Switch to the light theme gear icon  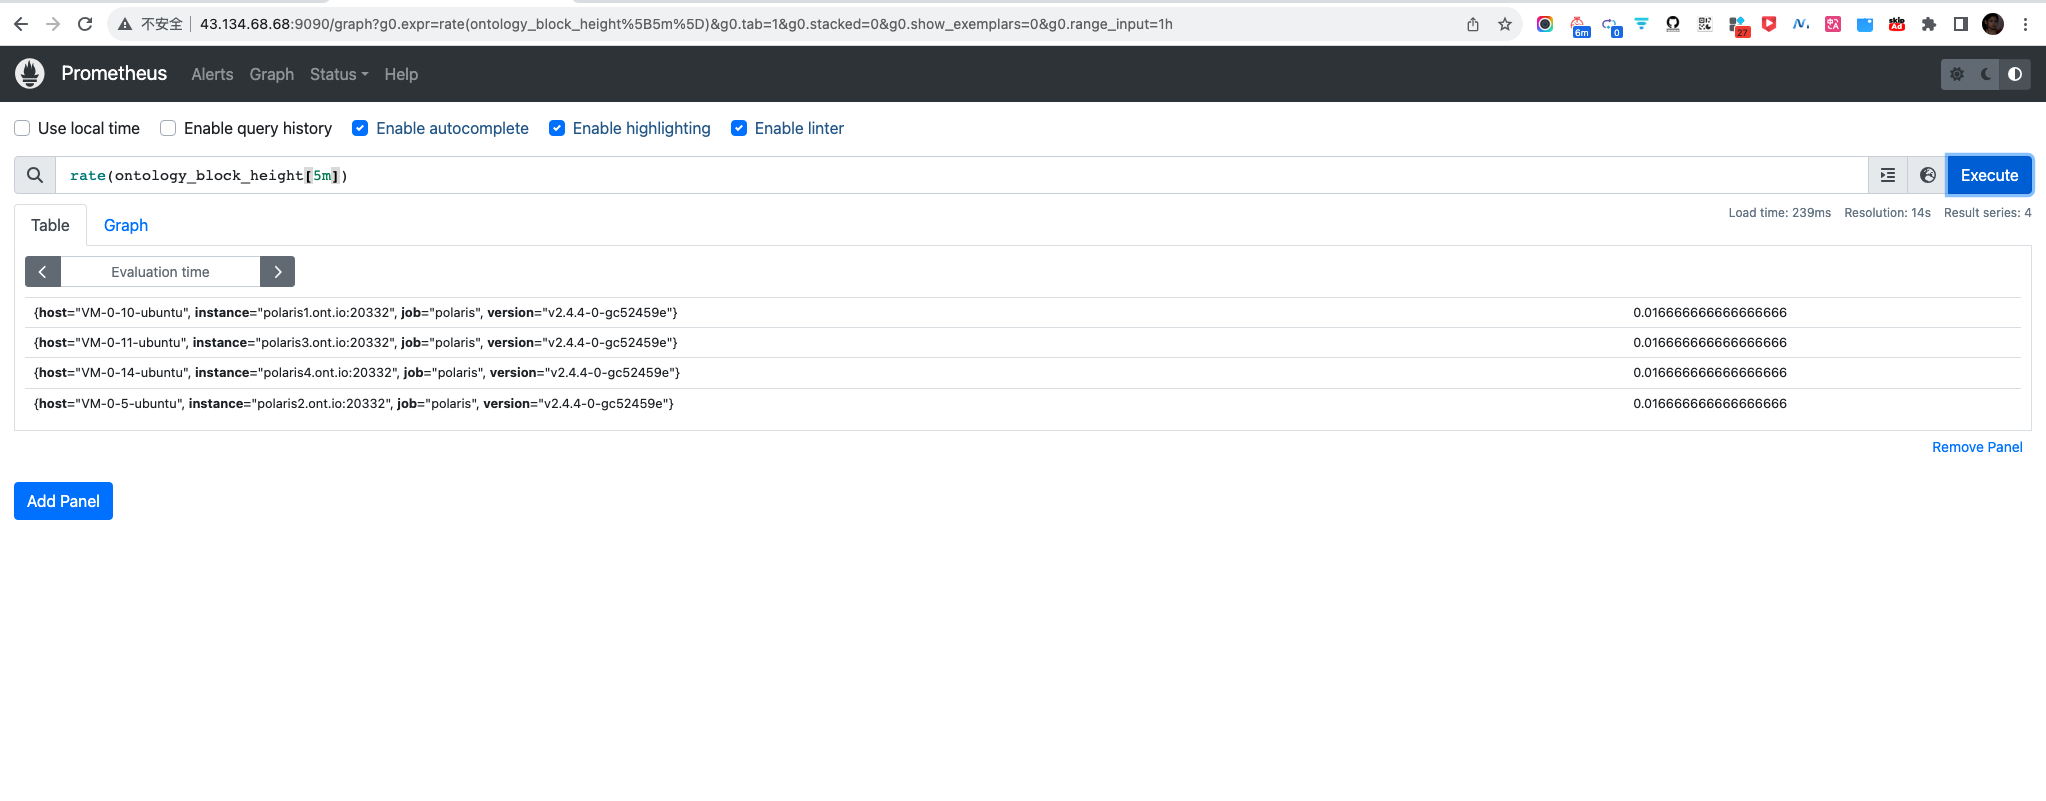1957,74
